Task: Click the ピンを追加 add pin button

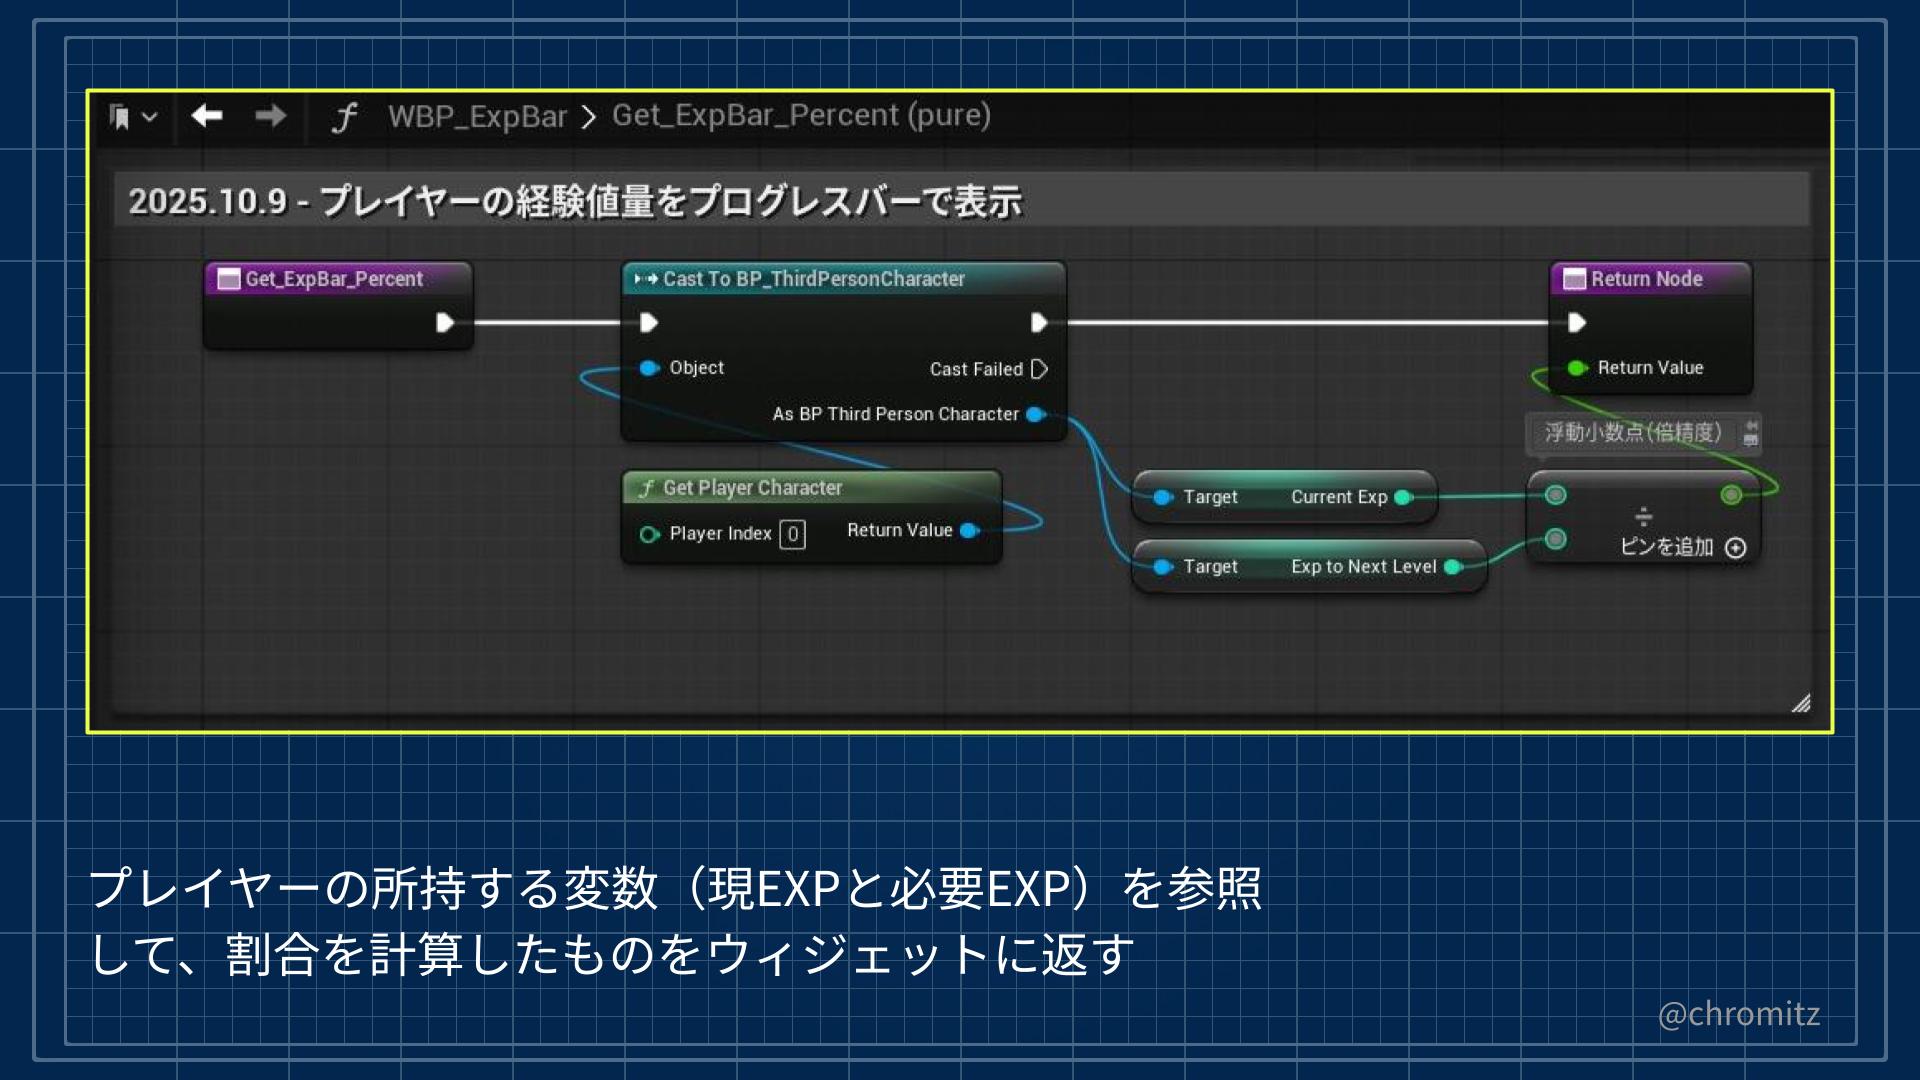Action: (1683, 547)
